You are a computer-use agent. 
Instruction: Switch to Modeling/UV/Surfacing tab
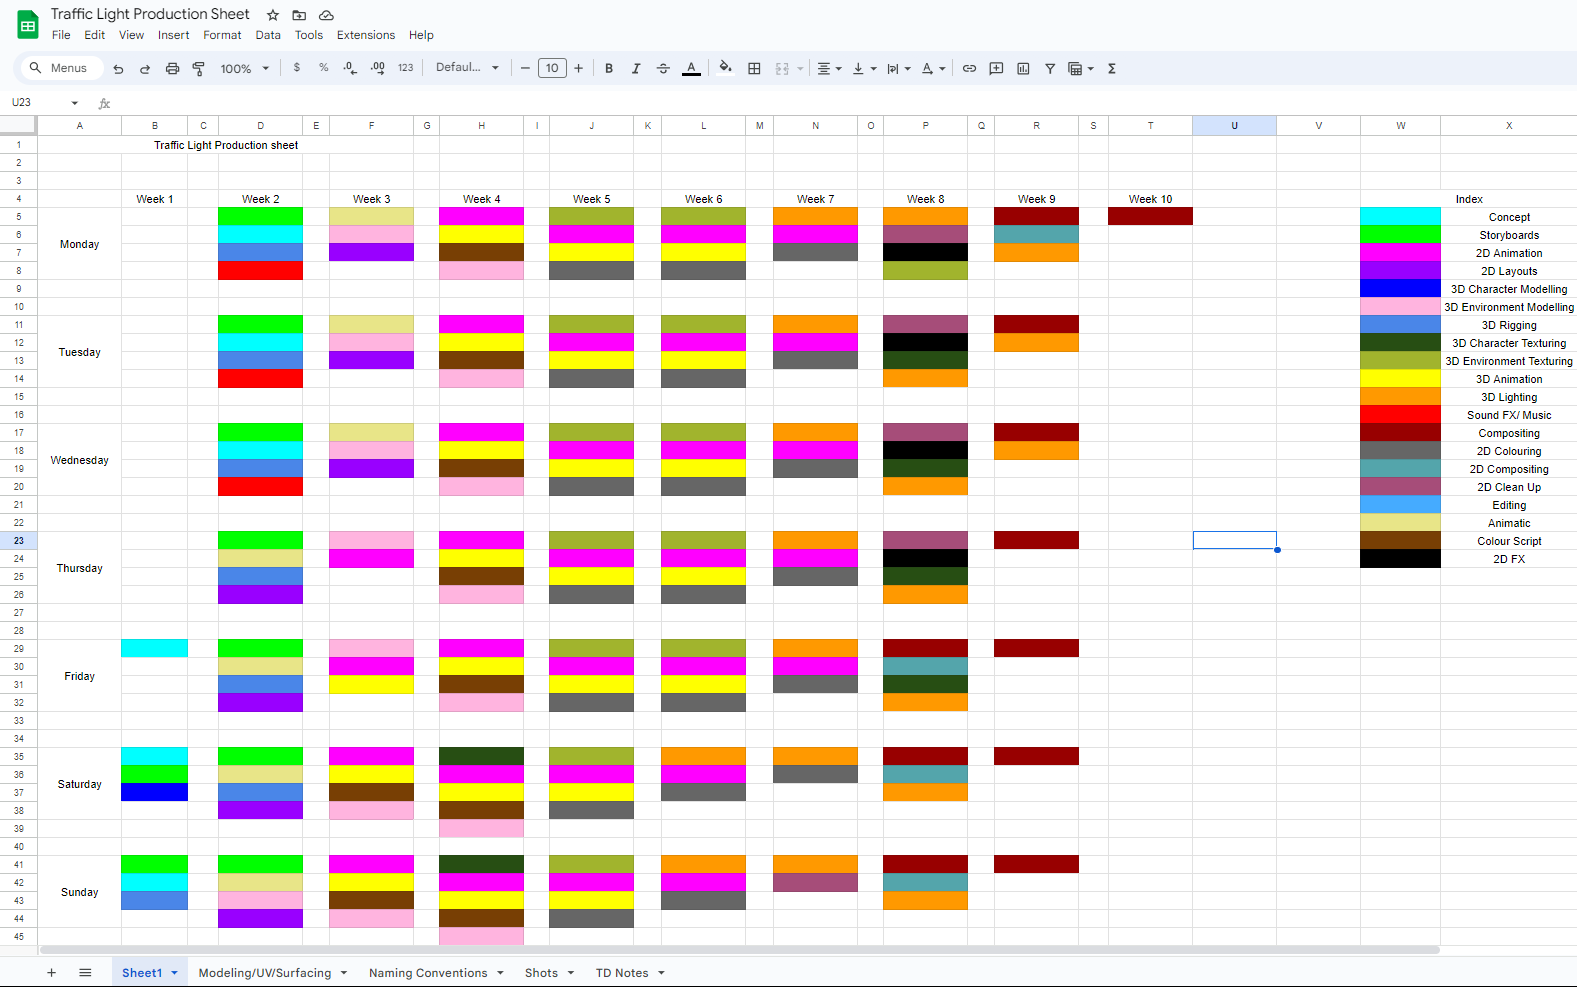click(x=264, y=973)
